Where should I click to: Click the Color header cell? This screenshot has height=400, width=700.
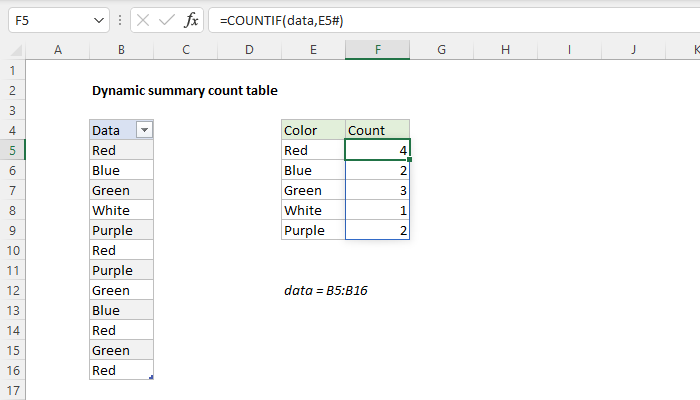click(313, 130)
